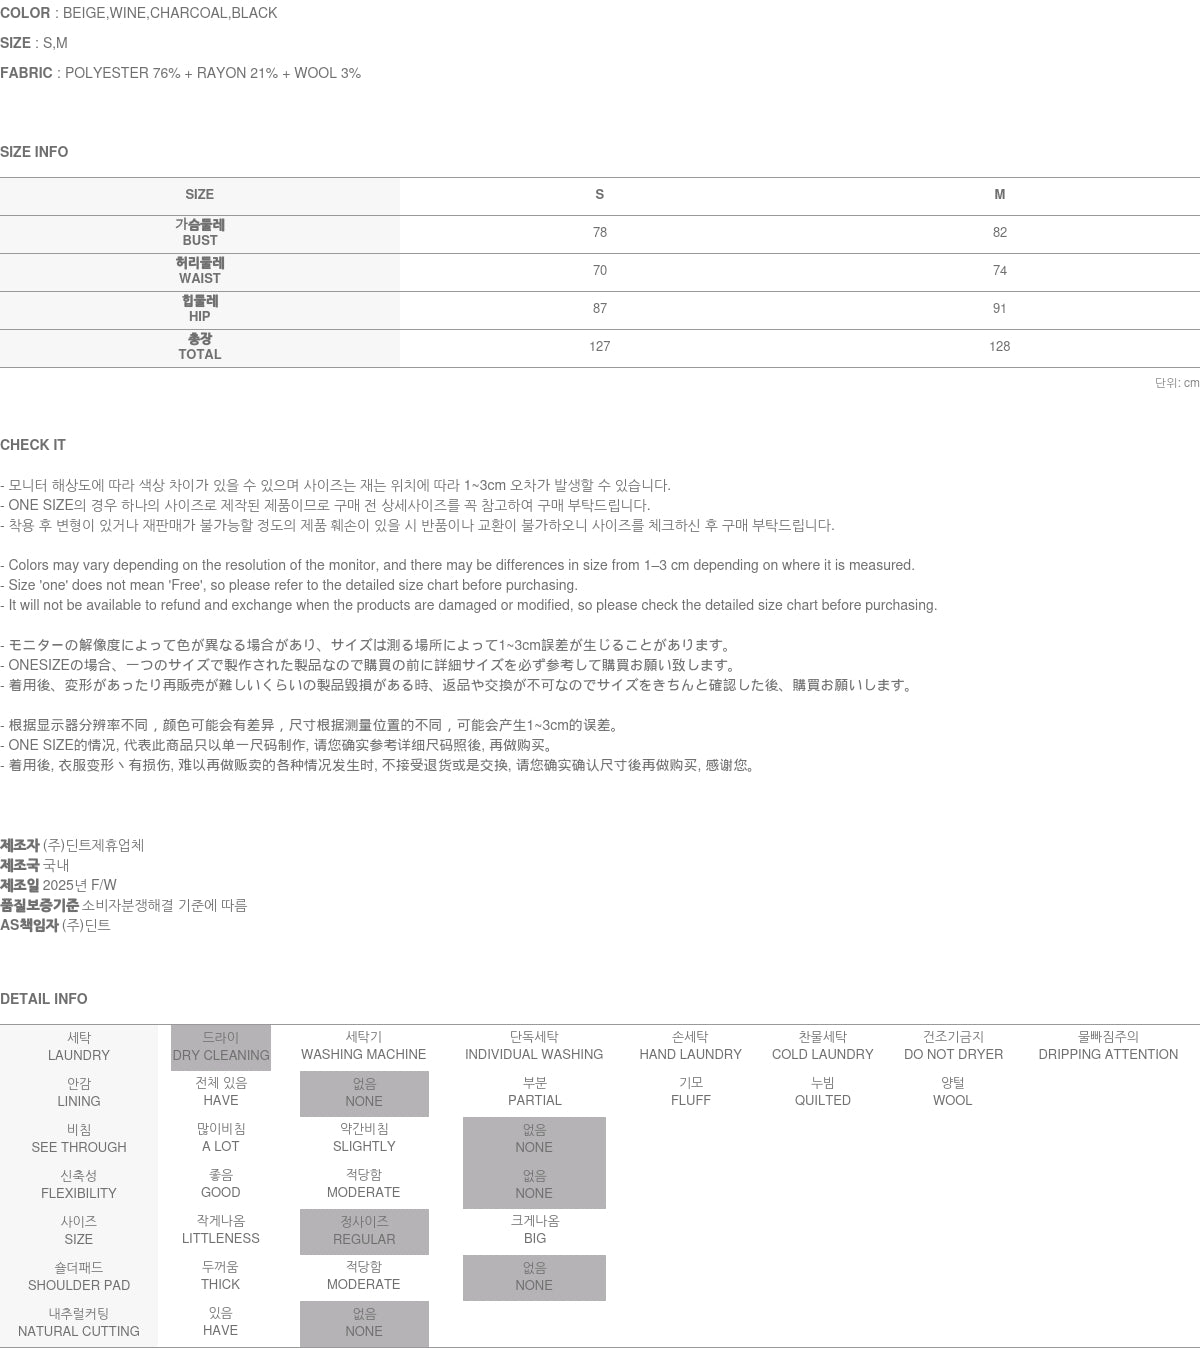The image size is (1200, 1348).
Task: Select the 128 total length value
Action: pyautogui.click(x=999, y=347)
